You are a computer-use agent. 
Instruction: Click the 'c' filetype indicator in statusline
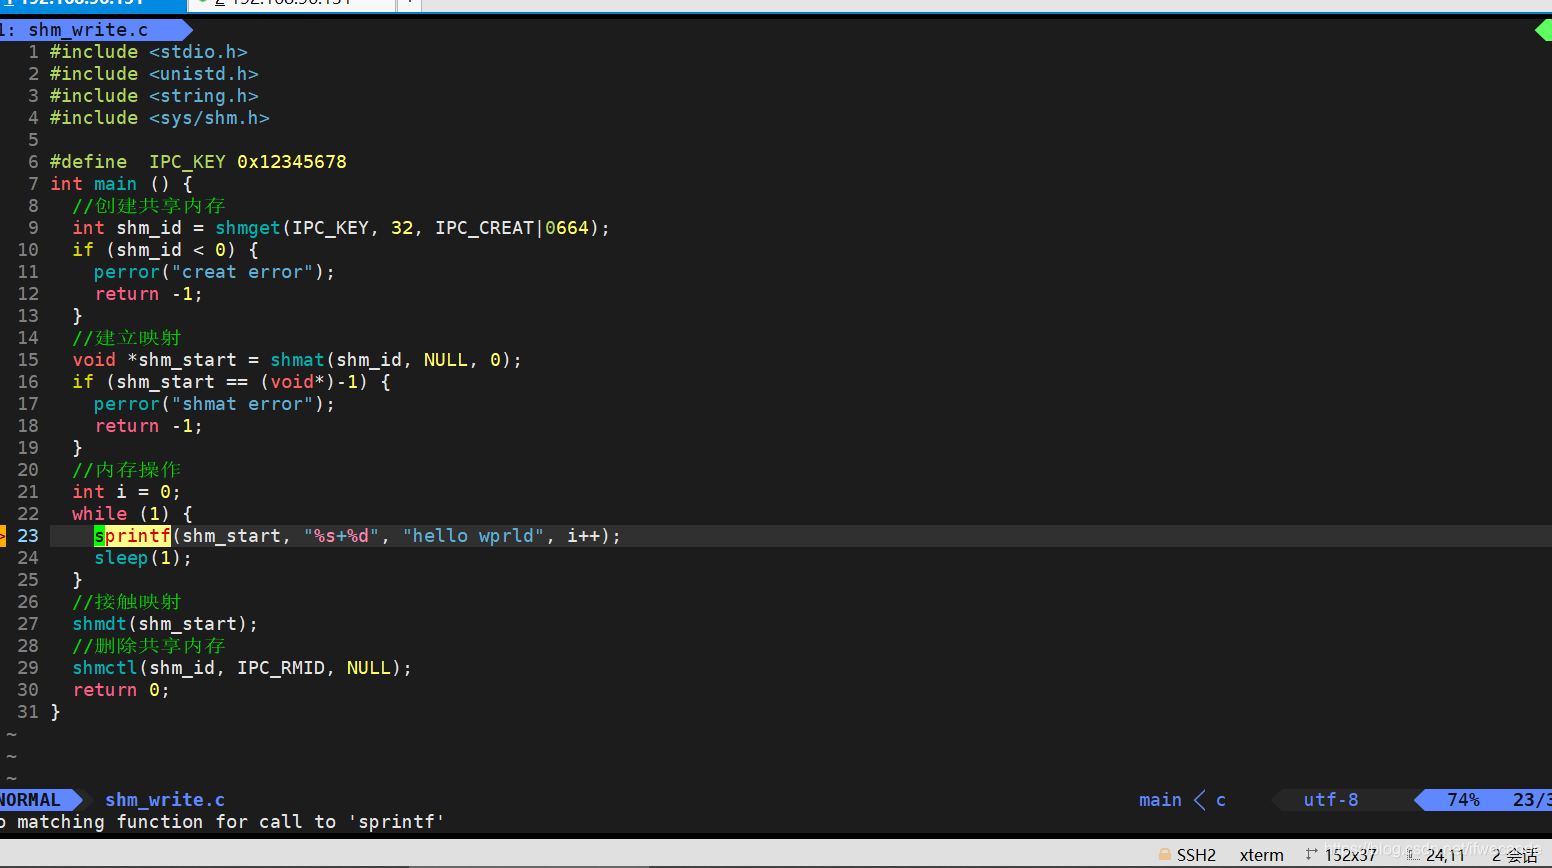click(x=1221, y=800)
